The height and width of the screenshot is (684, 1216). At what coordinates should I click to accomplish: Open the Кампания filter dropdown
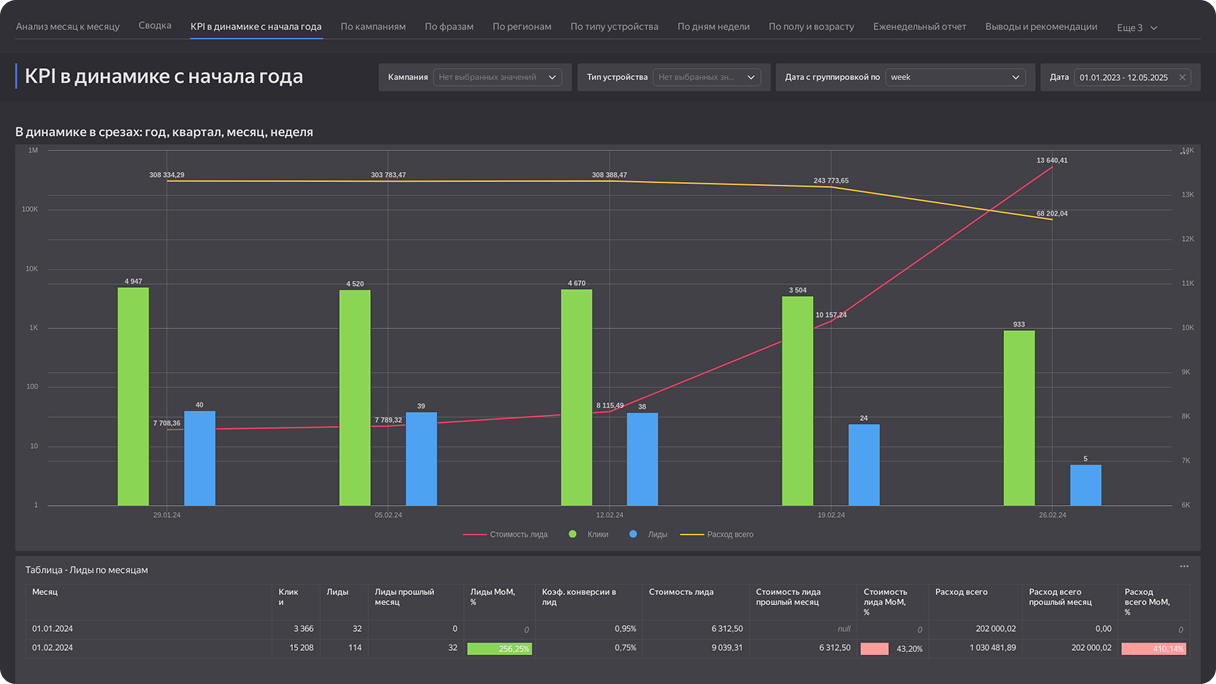[498, 77]
